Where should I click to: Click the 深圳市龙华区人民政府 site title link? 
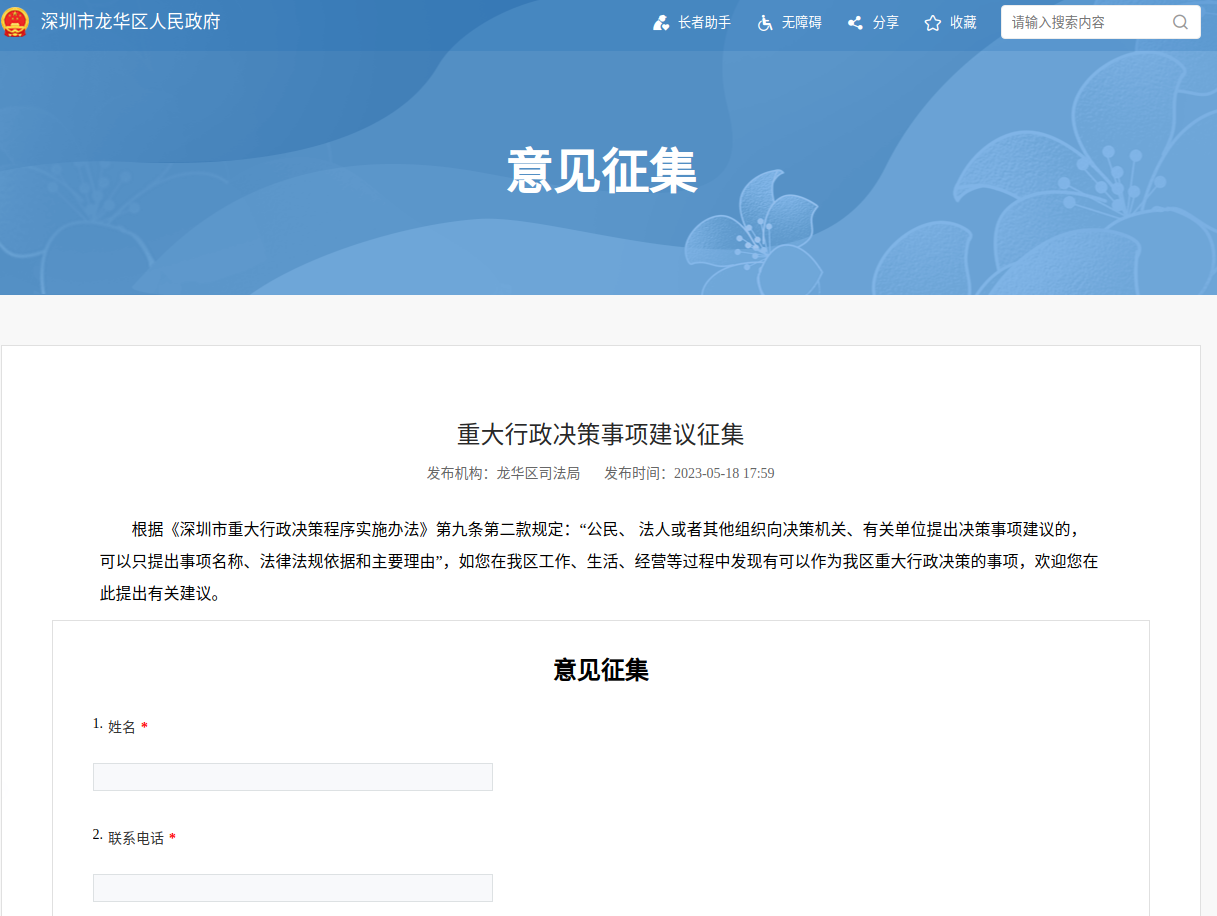pyautogui.click(x=132, y=21)
